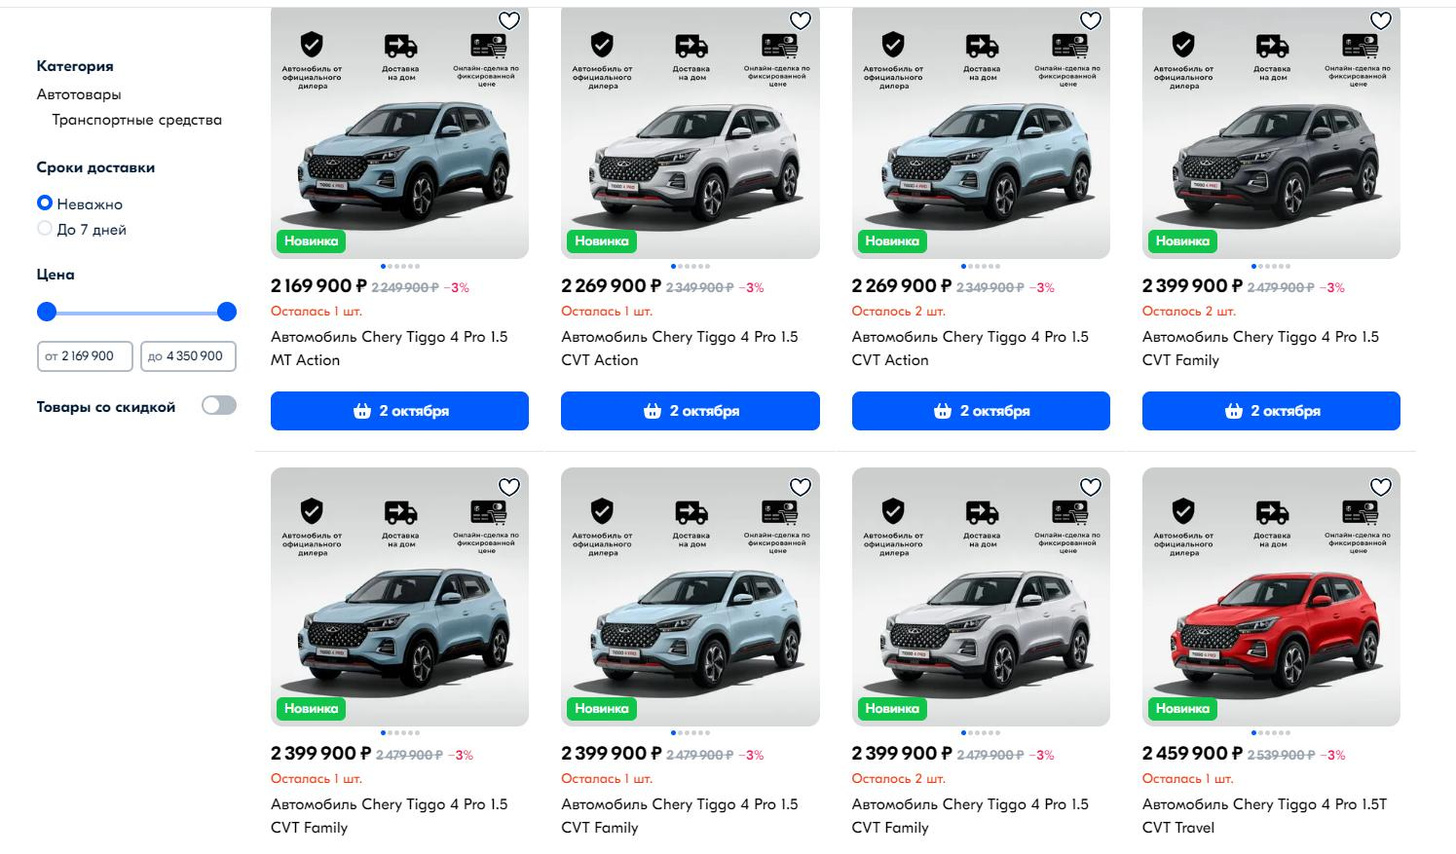Click the maximum price field "до 4 350 900"
Viewport: 1456px width, 854px height.
point(188,356)
